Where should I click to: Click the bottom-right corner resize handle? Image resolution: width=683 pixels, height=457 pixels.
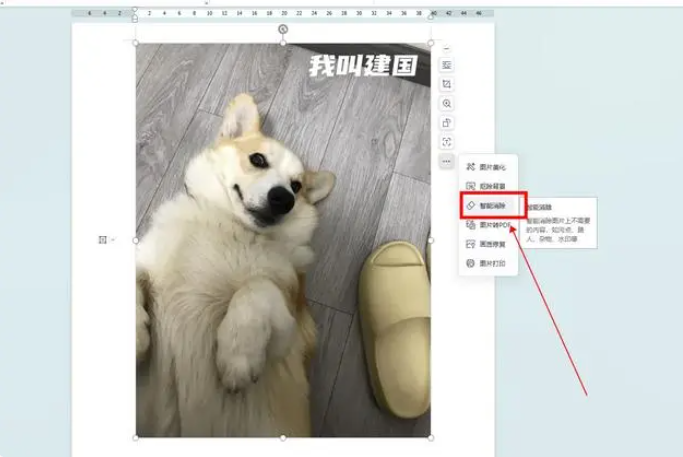click(x=431, y=438)
